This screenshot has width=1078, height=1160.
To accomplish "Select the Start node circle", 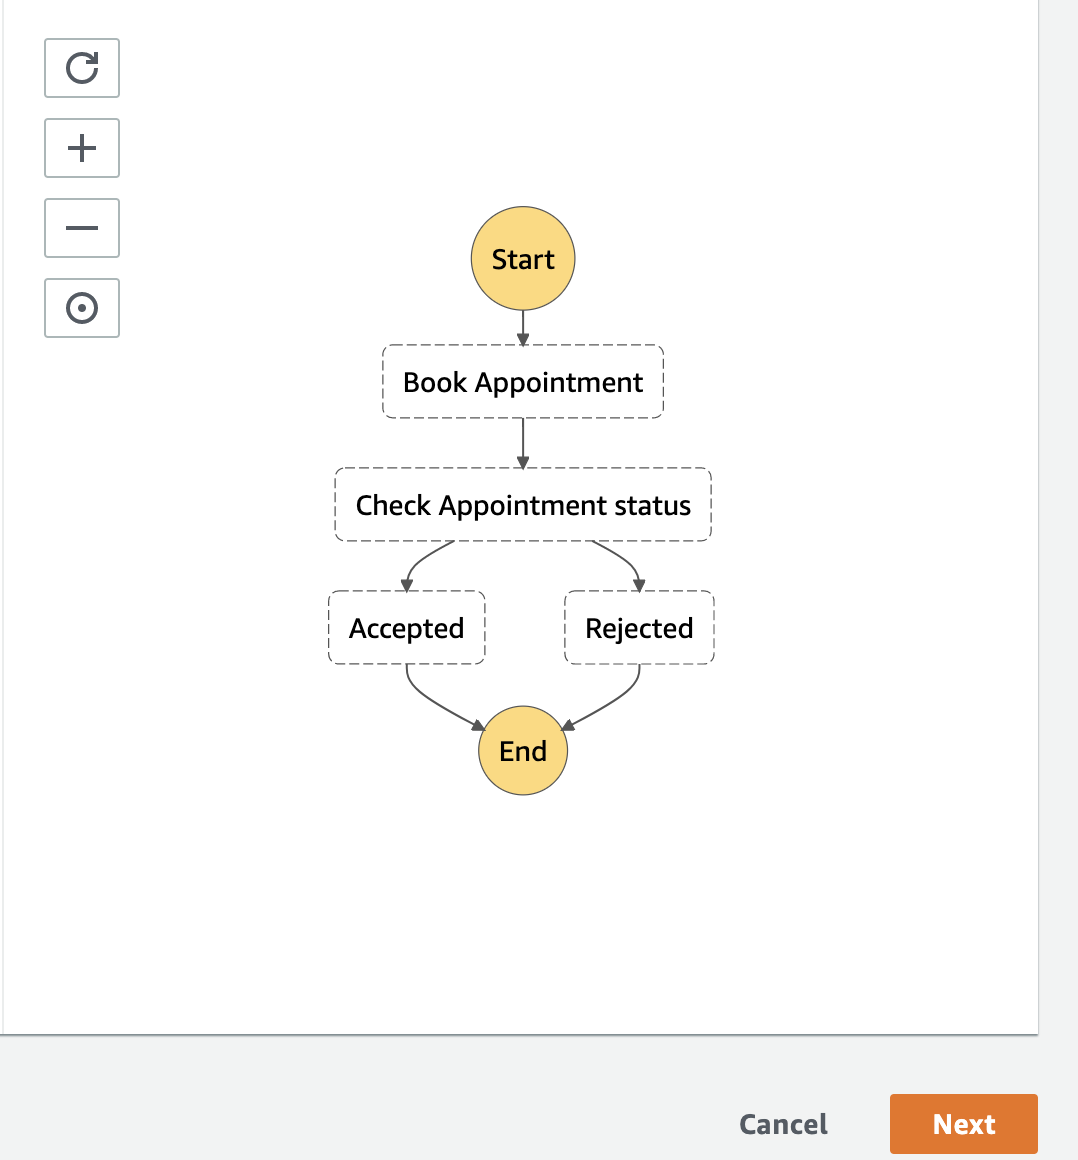I will (523, 259).
